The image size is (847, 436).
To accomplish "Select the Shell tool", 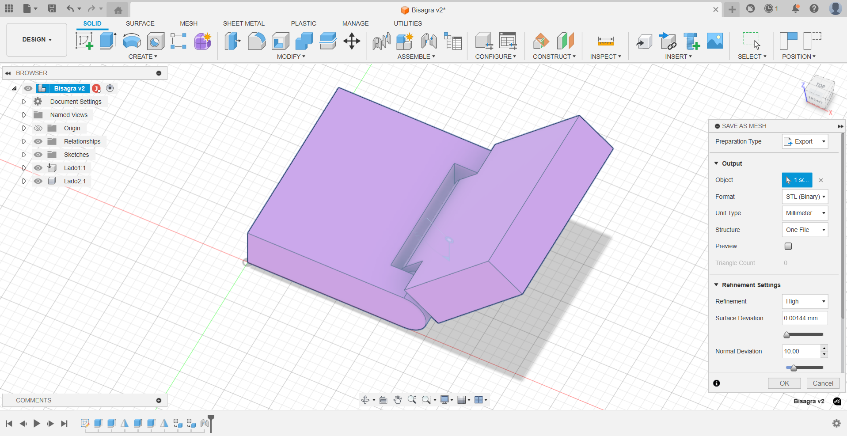I will [x=280, y=41].
